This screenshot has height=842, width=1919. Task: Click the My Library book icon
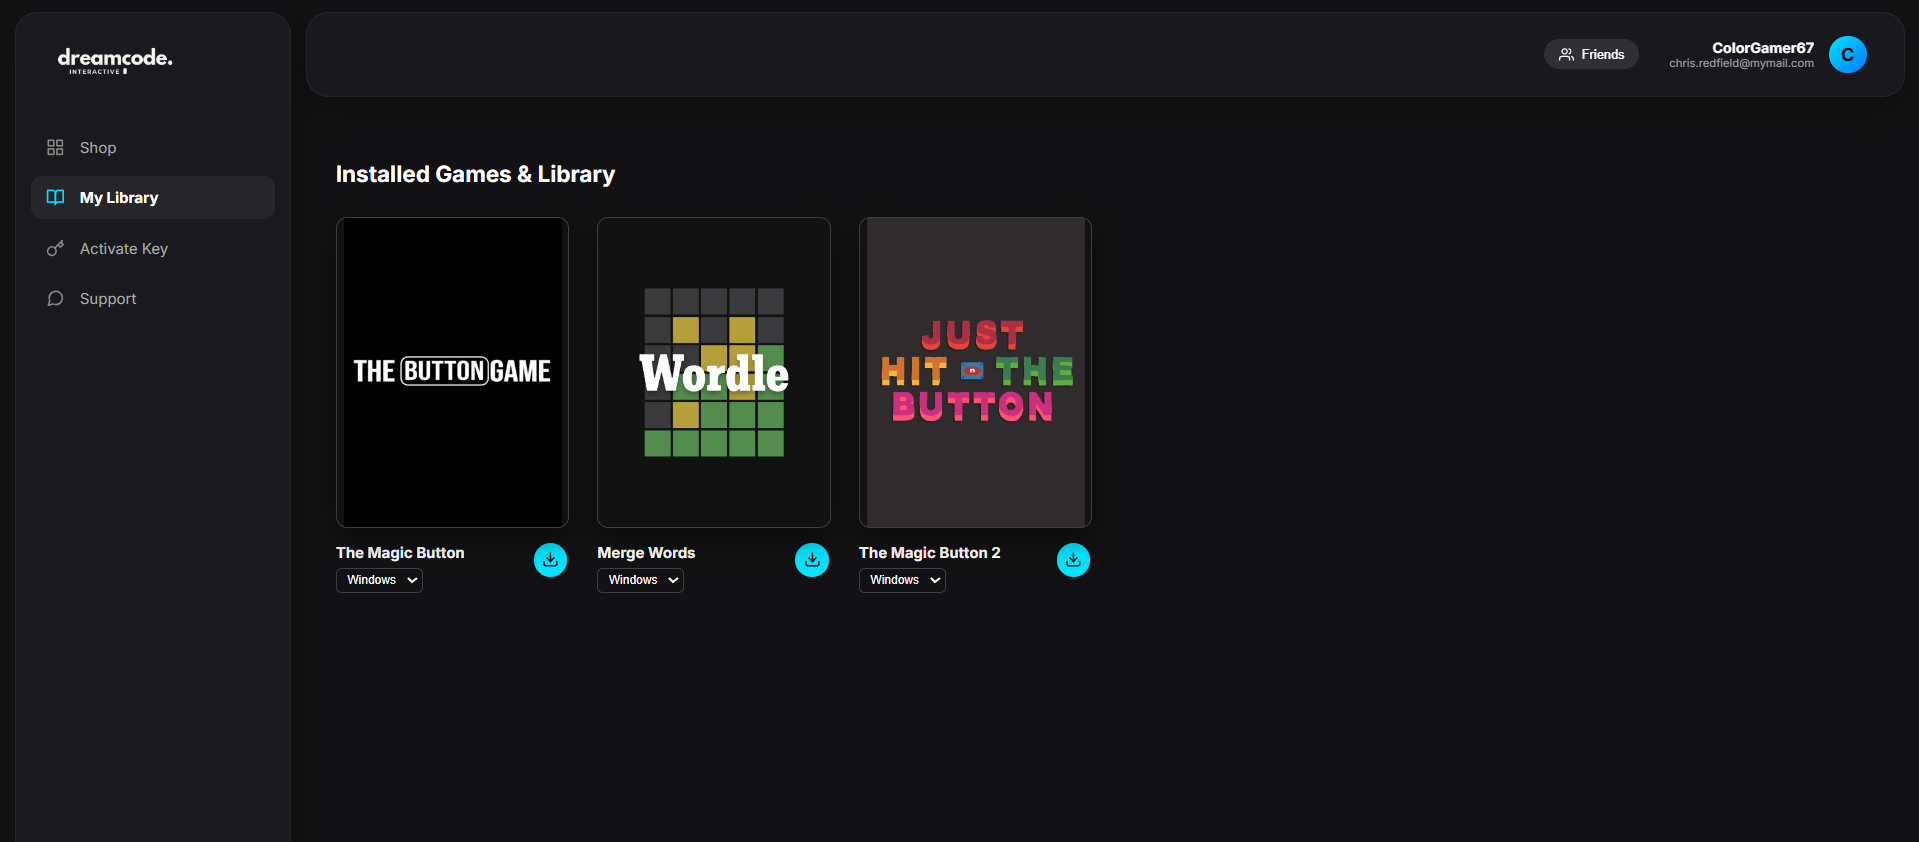(55, 198)
